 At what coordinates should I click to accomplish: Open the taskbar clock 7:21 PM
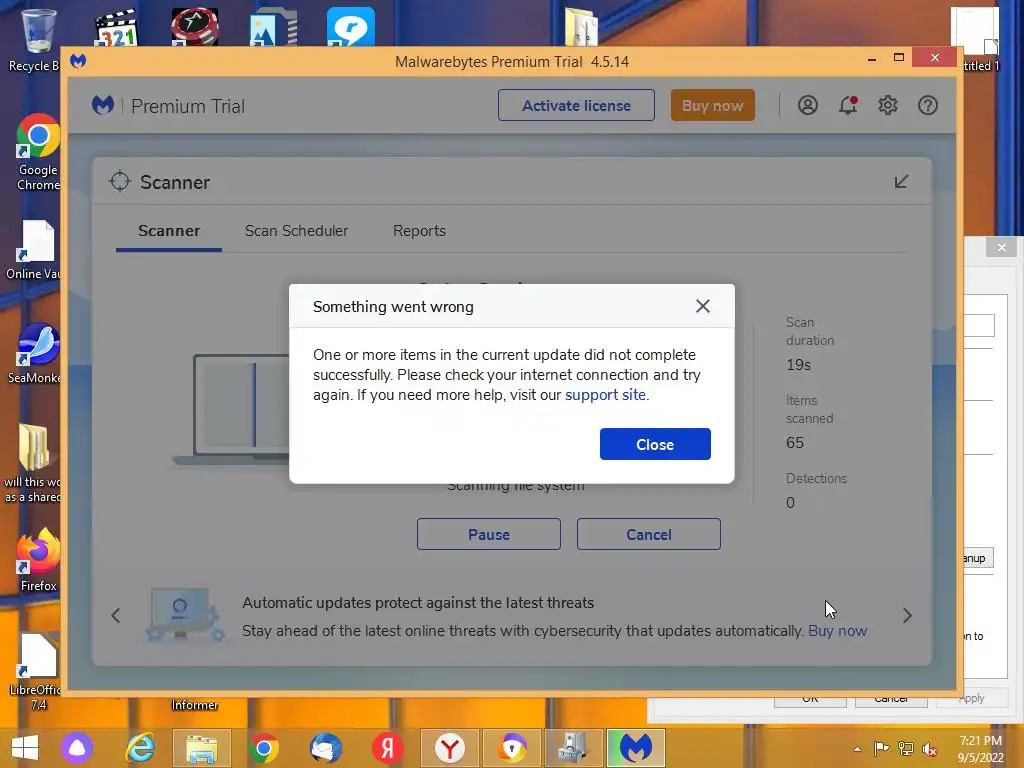[981, 749]
